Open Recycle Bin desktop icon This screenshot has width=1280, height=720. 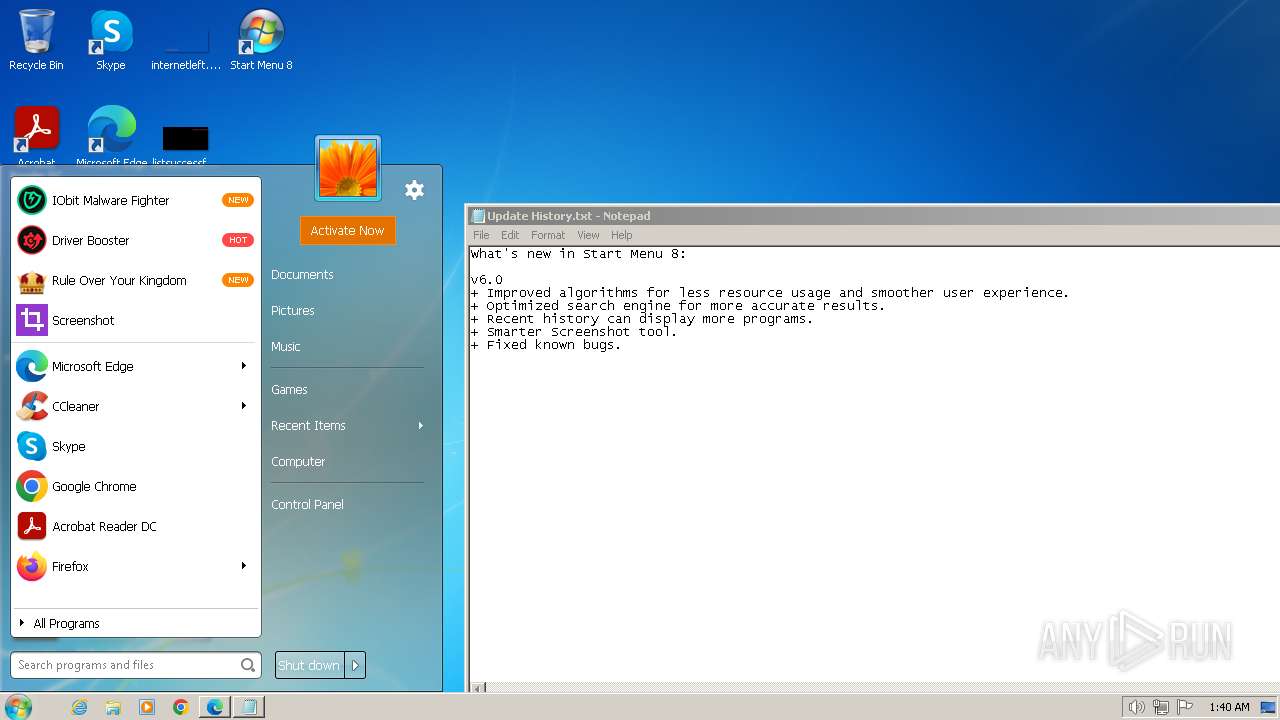pos(36,40)
